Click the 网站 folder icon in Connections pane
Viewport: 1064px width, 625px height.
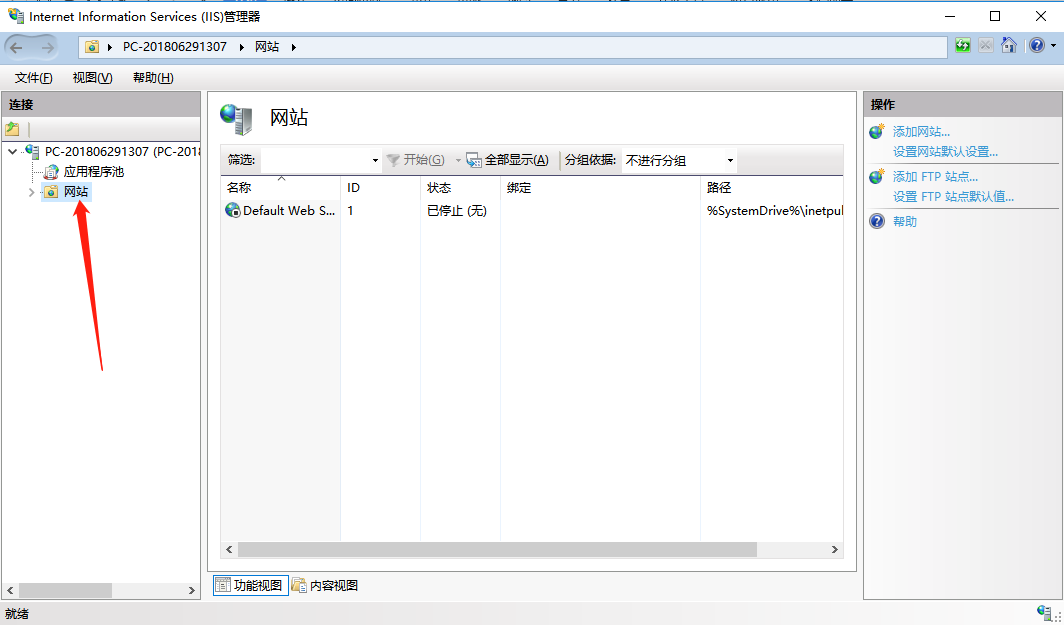click(x=49, y=190)
